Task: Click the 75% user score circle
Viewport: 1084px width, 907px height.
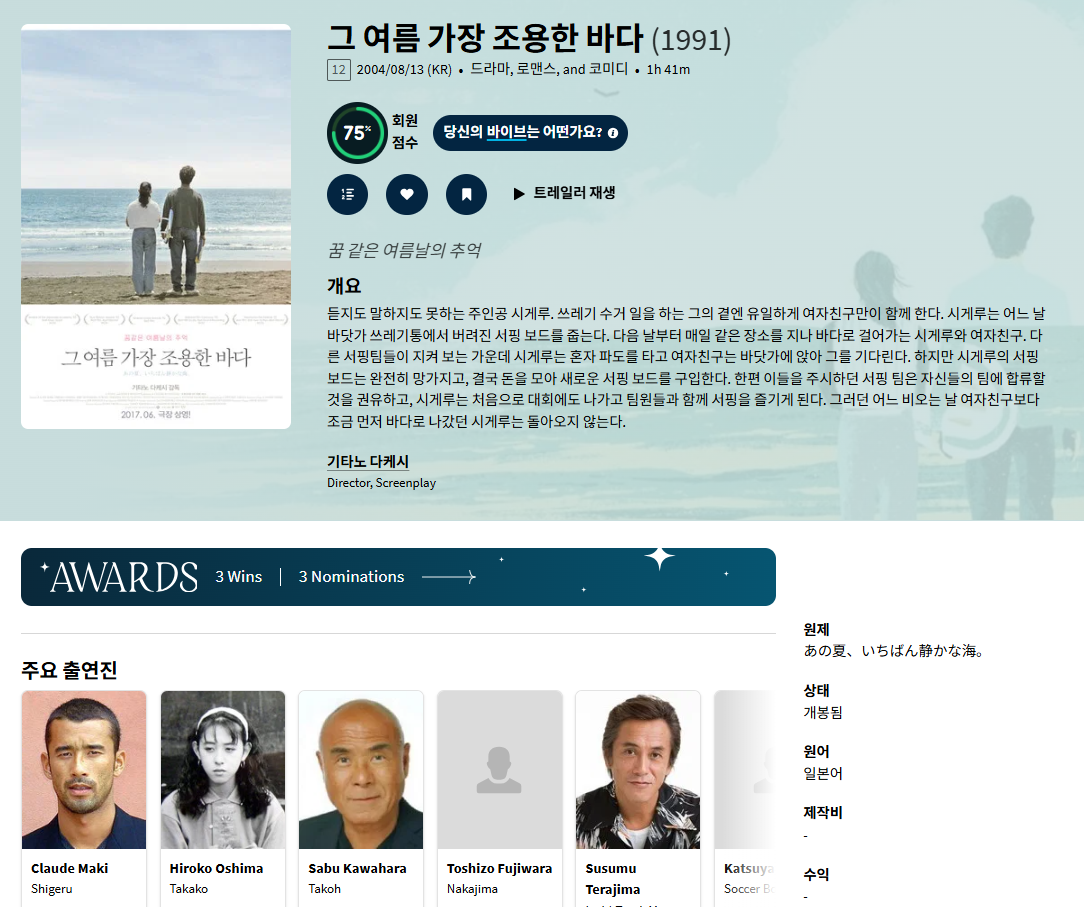Action: click(357, 132)
